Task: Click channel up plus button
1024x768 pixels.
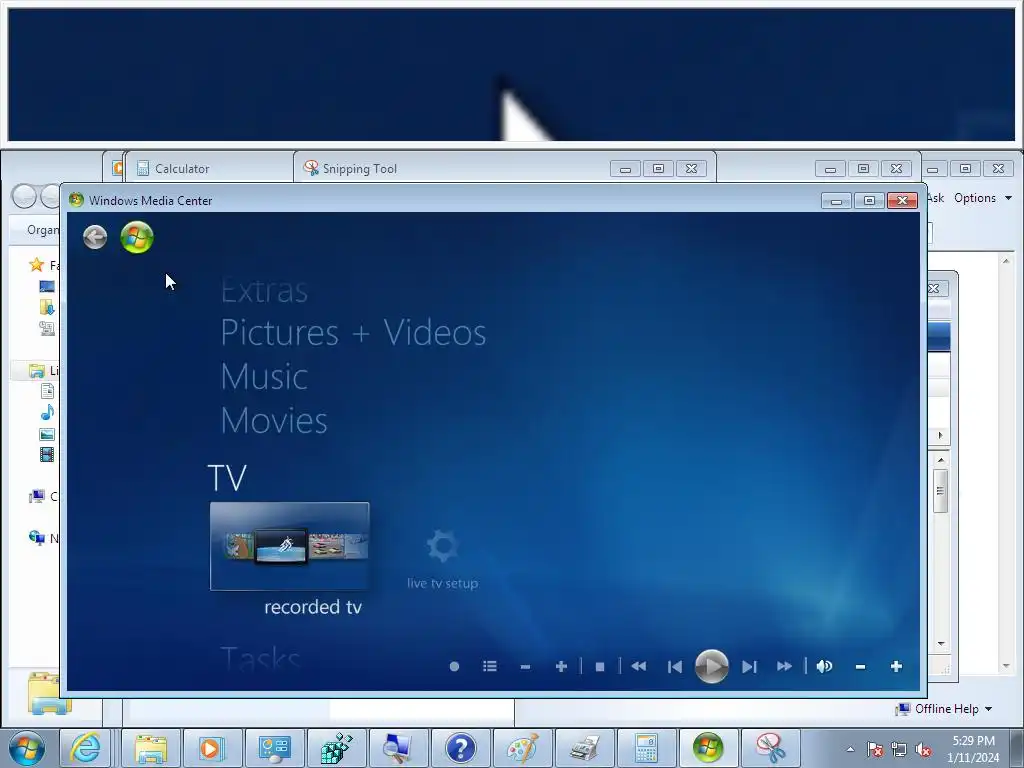Action: (561, 666)
